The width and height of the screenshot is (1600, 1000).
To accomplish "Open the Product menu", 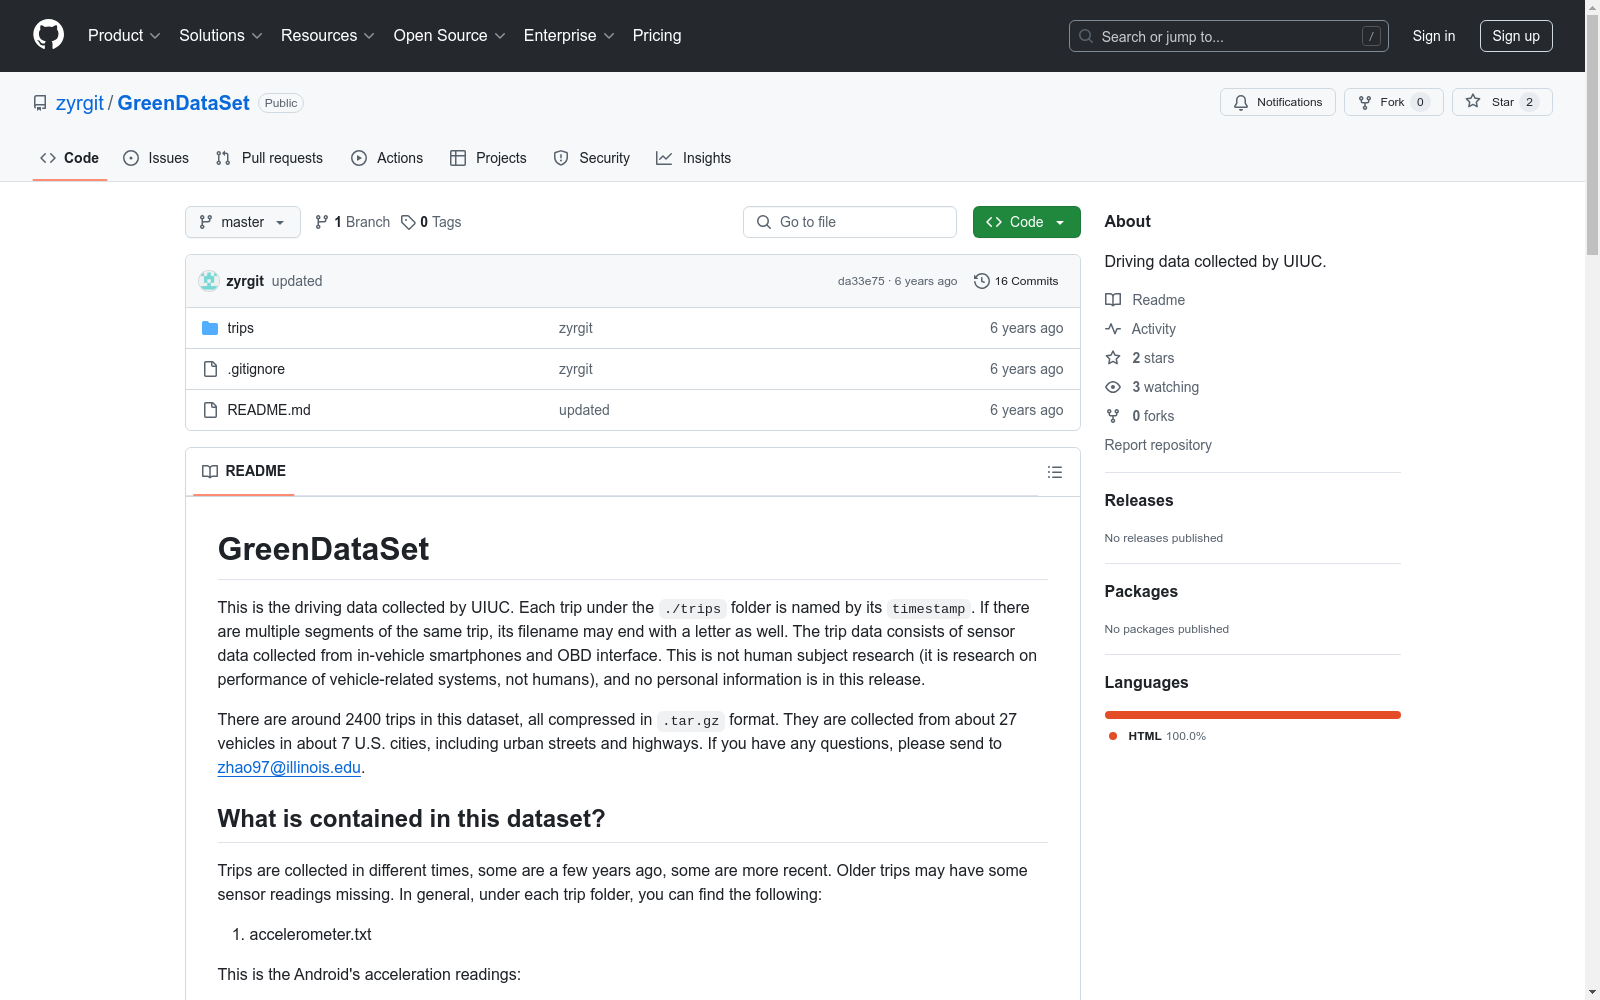I will click(124, 36).
